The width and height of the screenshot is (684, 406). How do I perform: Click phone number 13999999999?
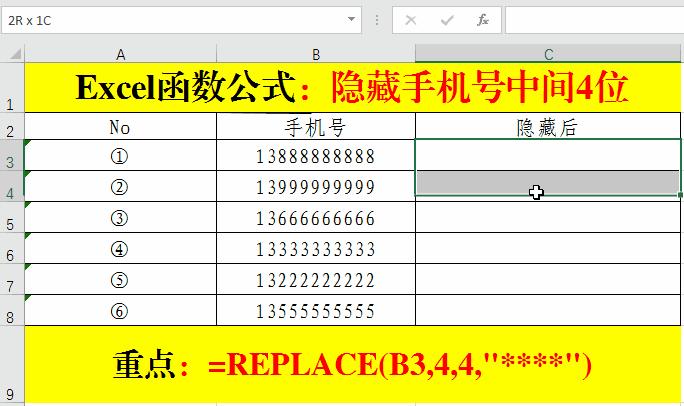tap(316, 186)
